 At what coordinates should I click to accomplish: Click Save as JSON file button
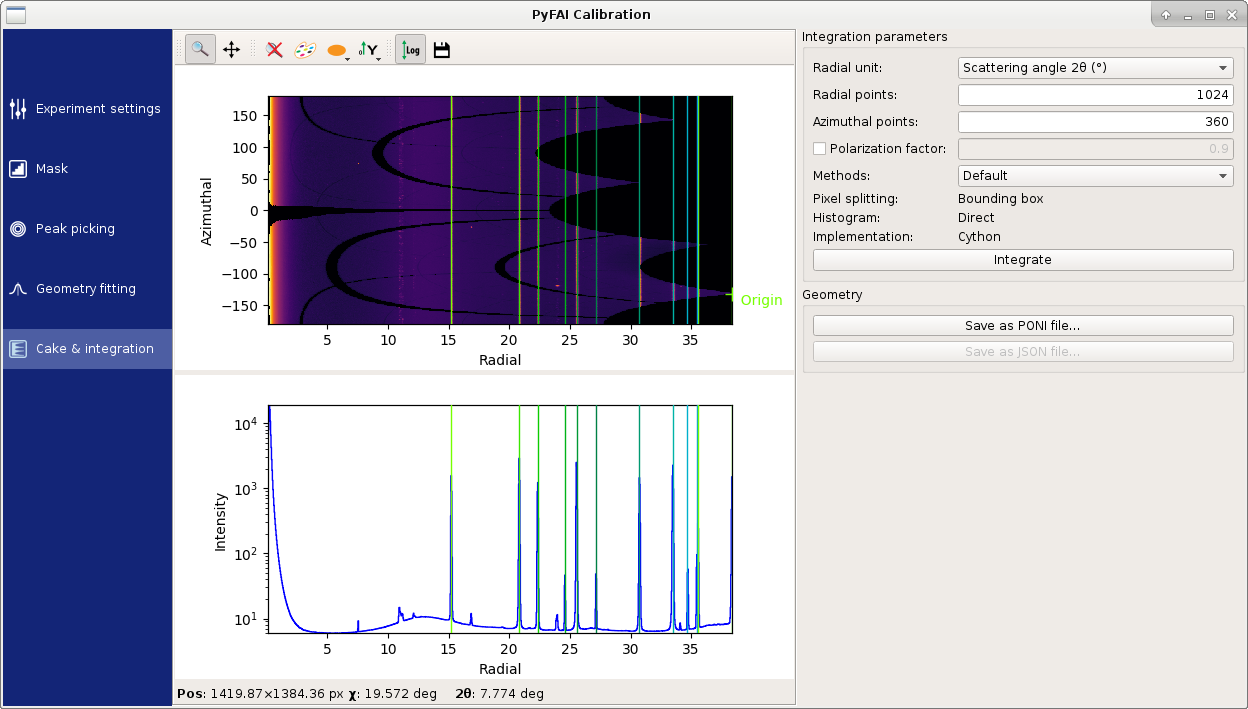pyautogui.click(x=1023, y=352)
